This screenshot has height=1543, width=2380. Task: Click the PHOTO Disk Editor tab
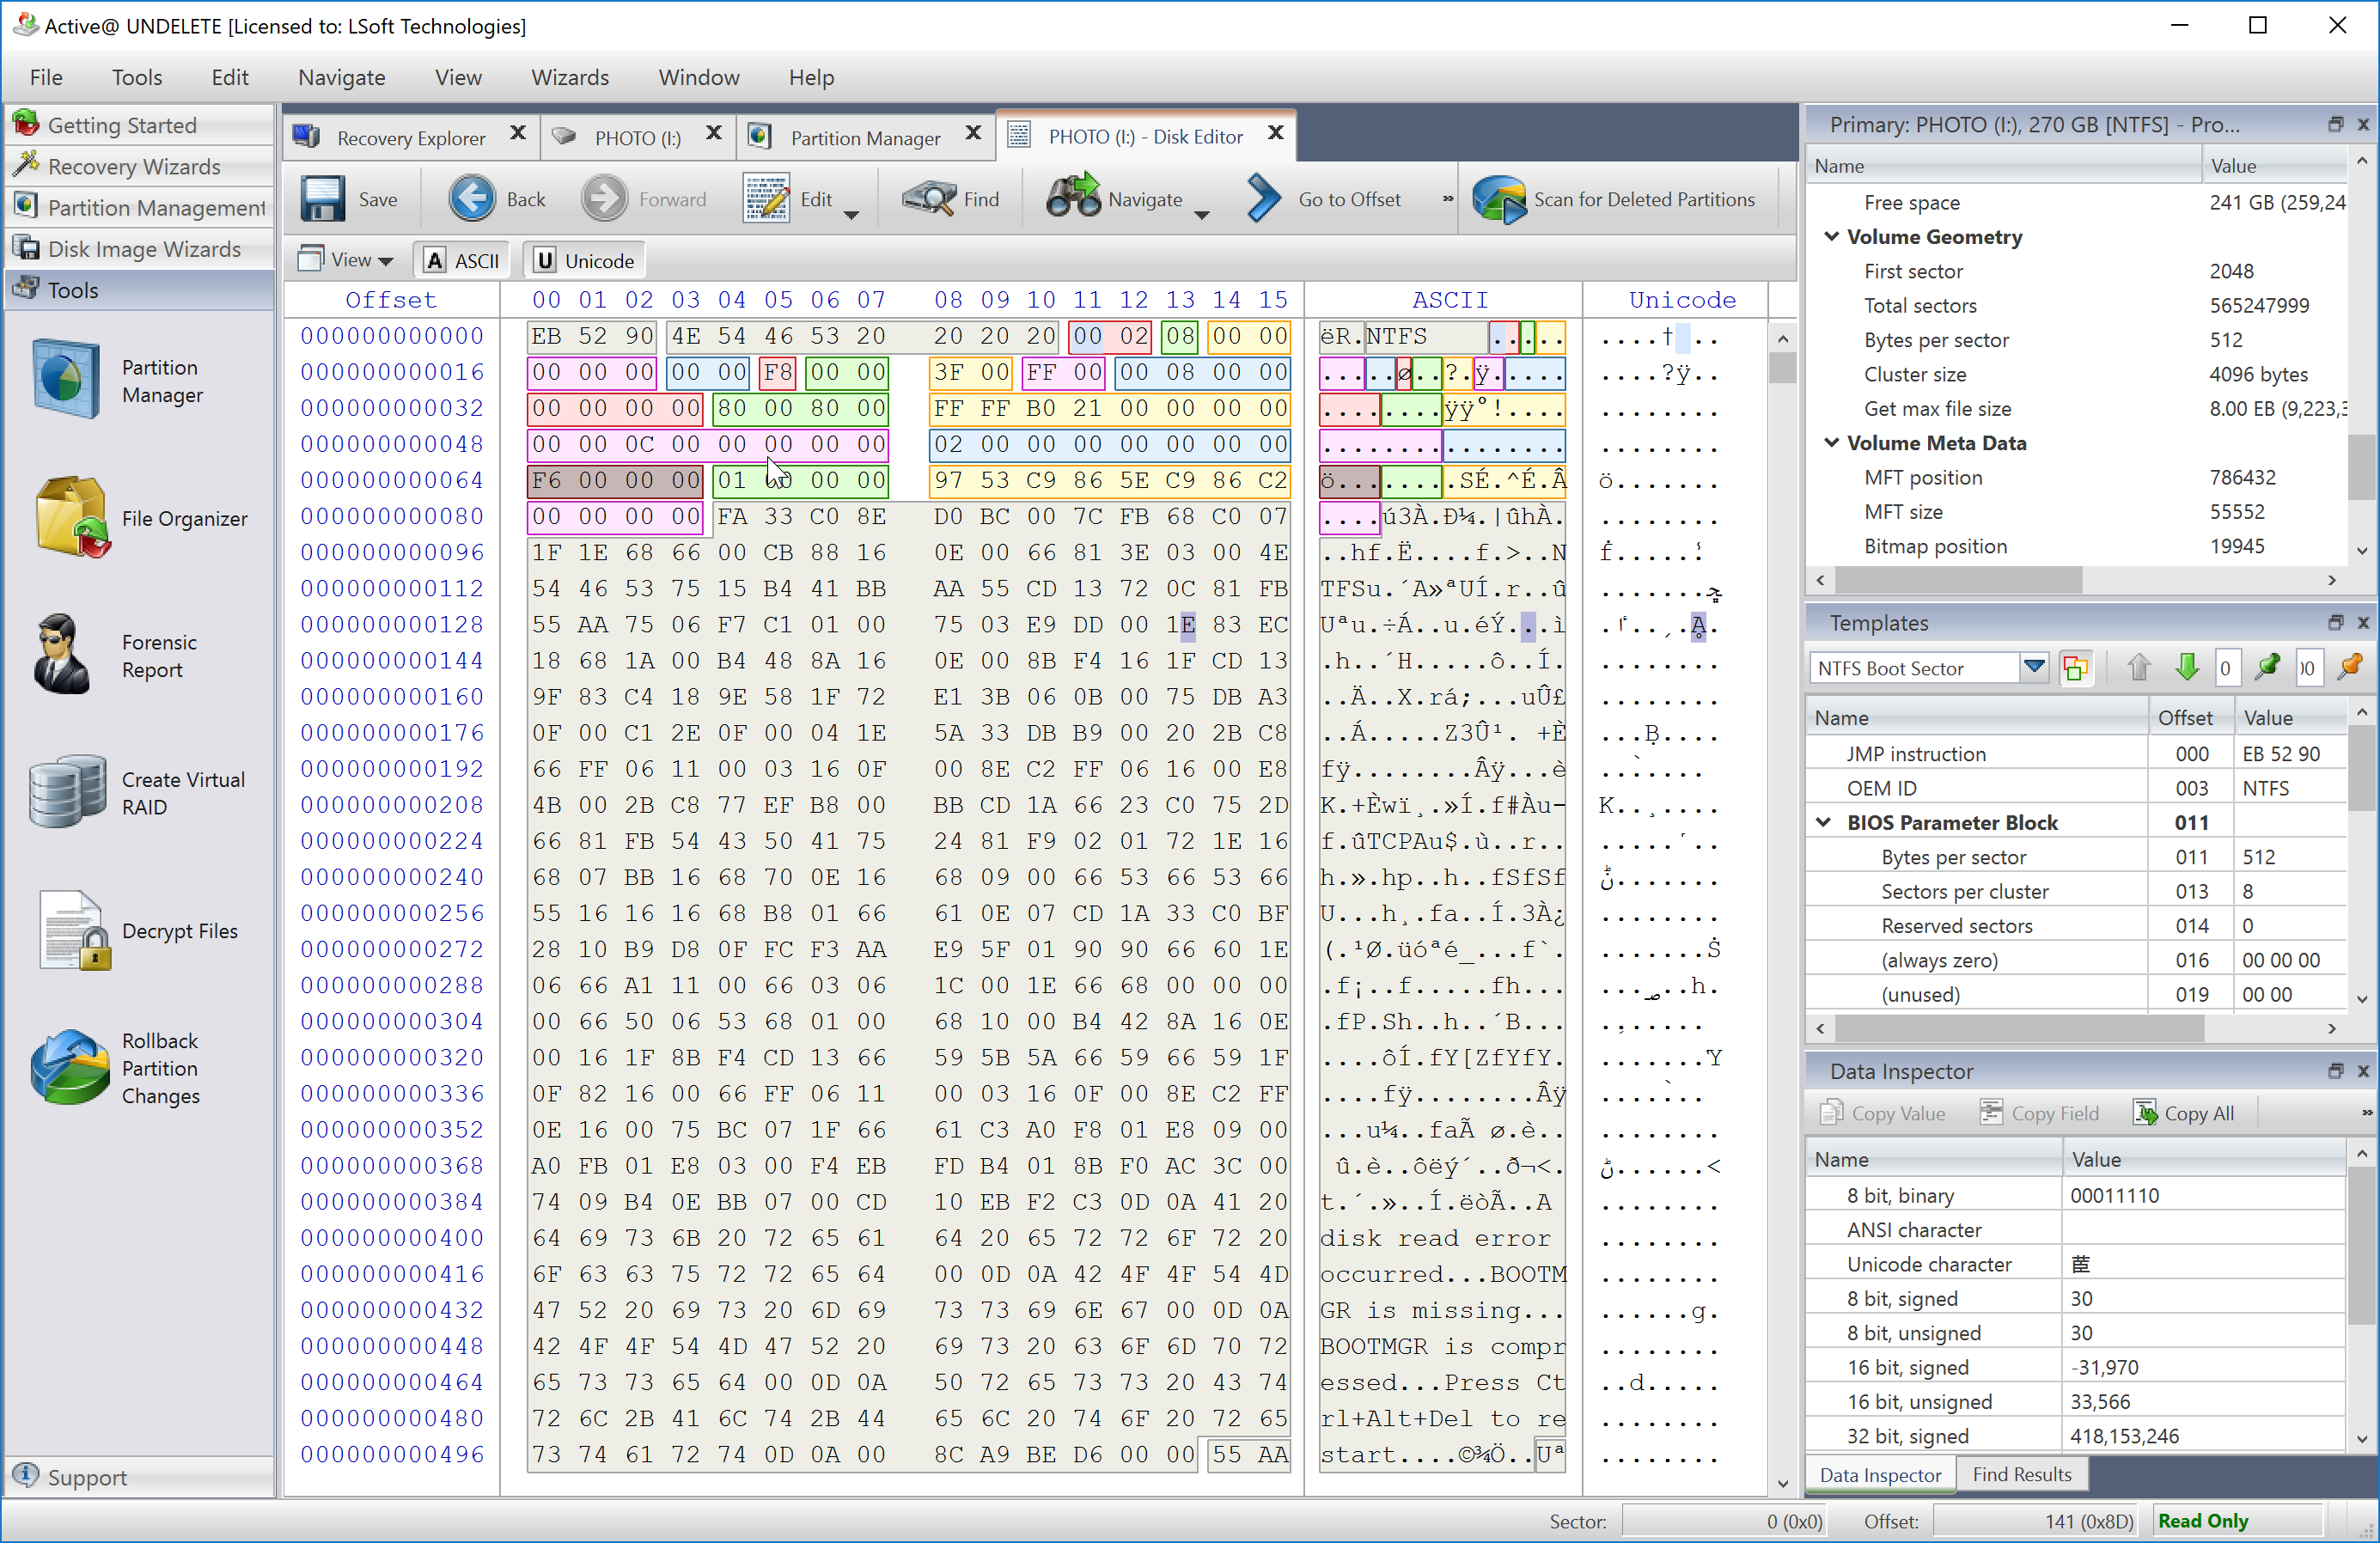click(1145, 135)
